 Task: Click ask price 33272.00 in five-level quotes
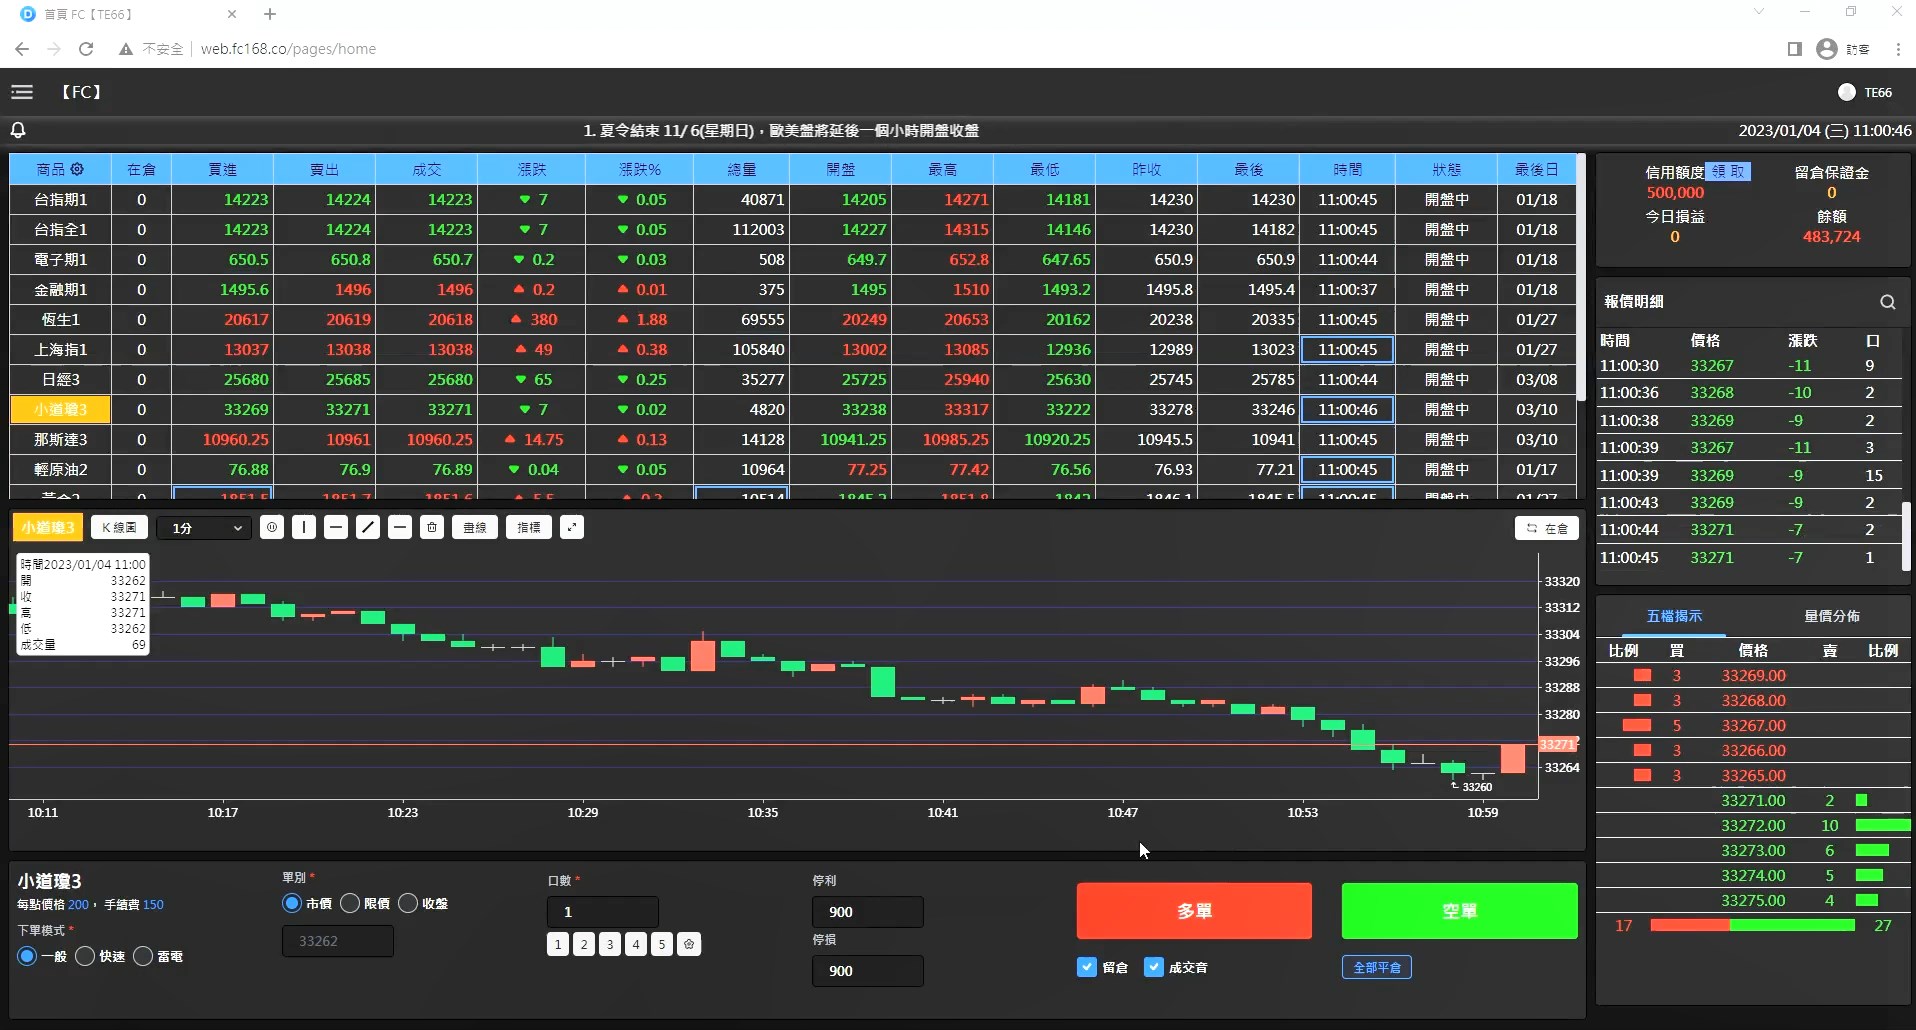click(x=1753, y=825)
